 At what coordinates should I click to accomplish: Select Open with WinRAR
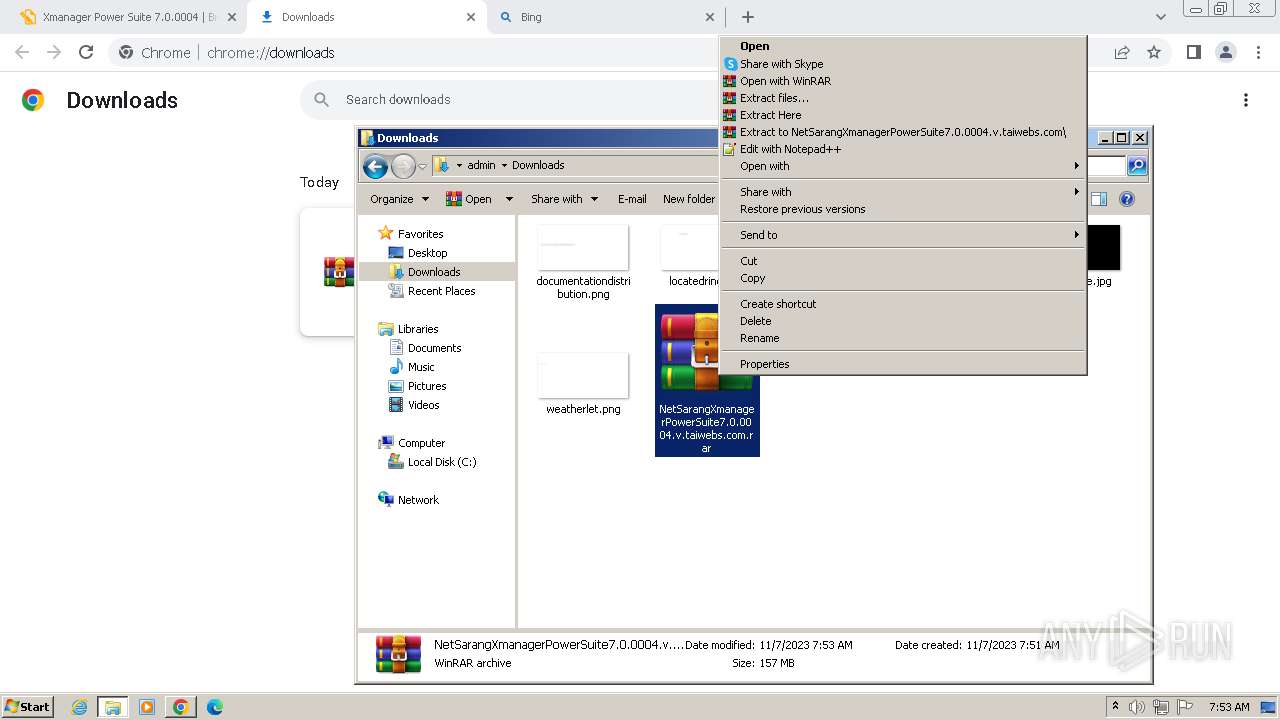pyautogui.click(x=785, y=81)
